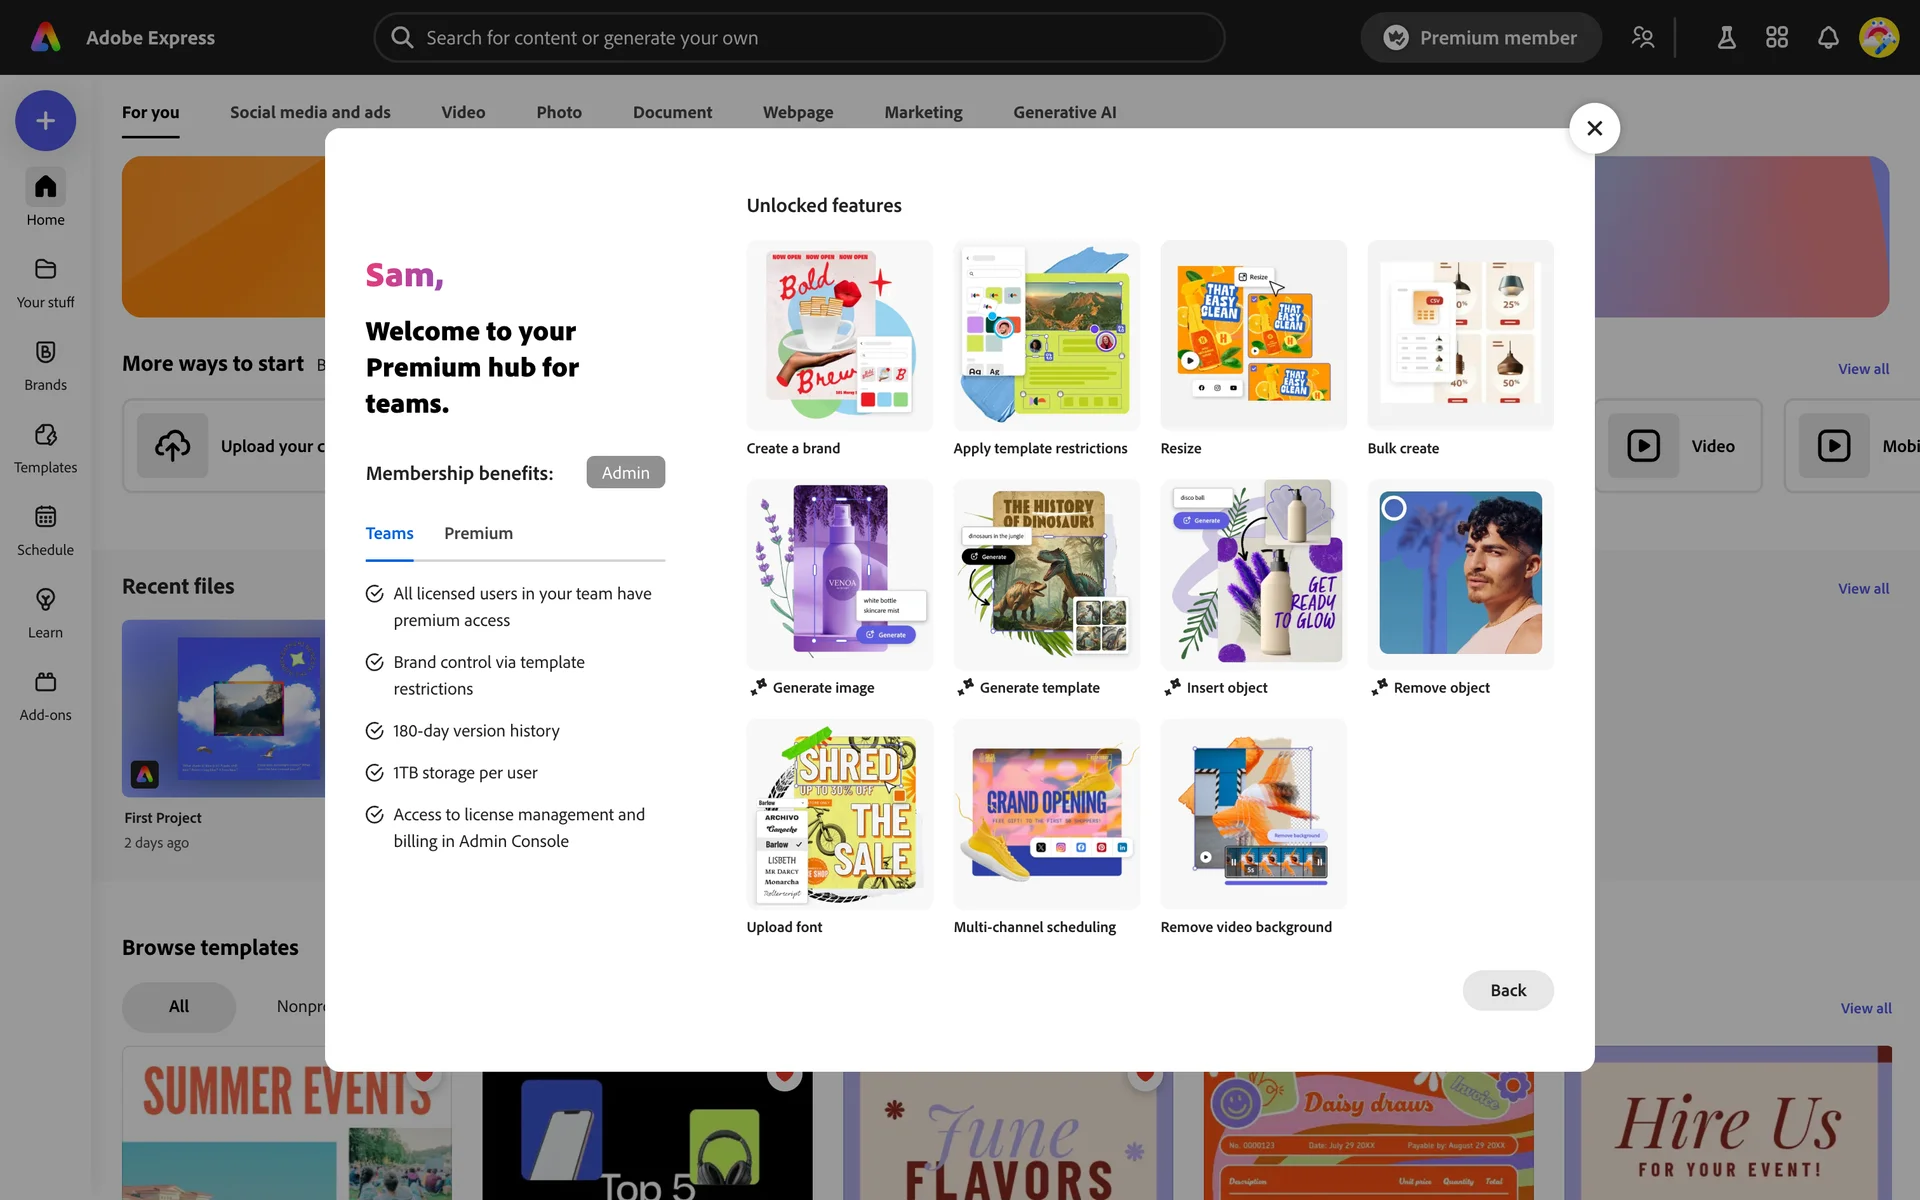This screenshot has width=1920, height=1200.
Task: Click the notifications bell icon
Action: 1828,38
